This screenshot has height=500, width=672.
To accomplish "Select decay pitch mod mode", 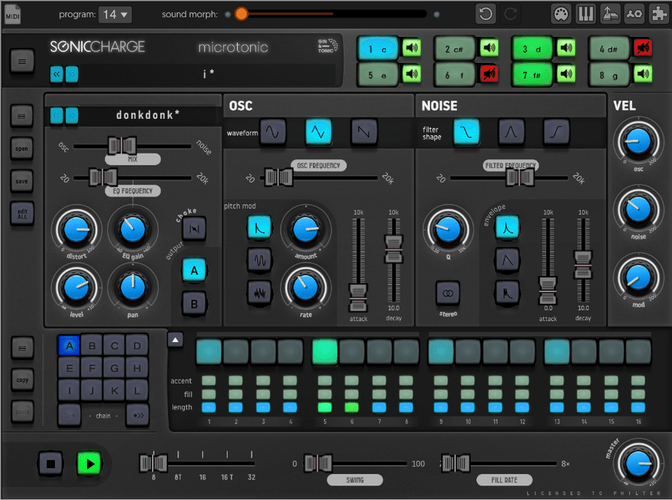I will 259,228.
